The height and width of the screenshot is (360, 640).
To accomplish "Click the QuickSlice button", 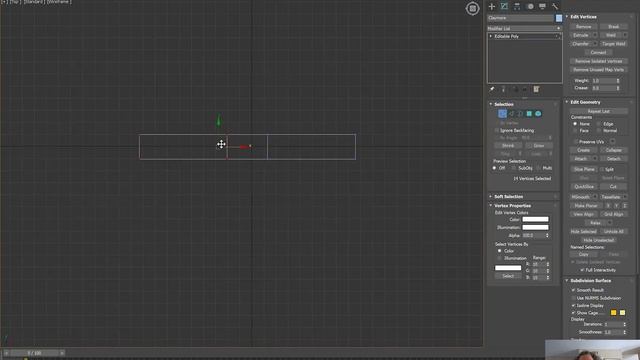I will [584, 187].
